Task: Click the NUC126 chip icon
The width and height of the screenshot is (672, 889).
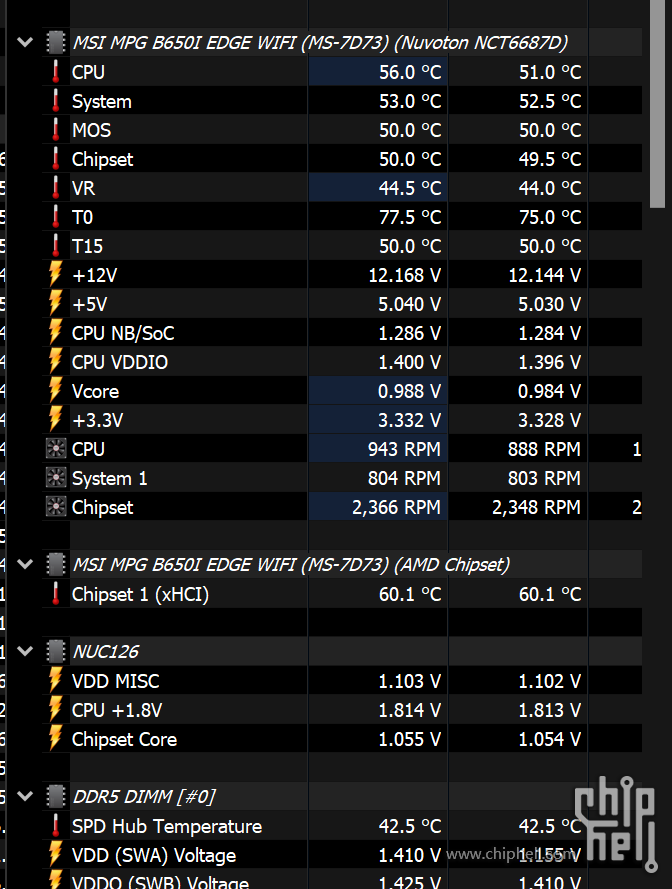Action: tap(56, 651)
